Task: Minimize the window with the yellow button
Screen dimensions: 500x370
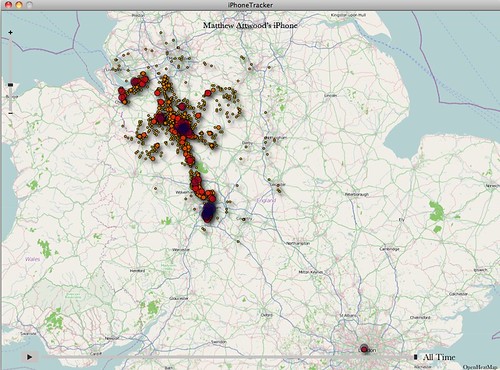Action: (19, 5)
